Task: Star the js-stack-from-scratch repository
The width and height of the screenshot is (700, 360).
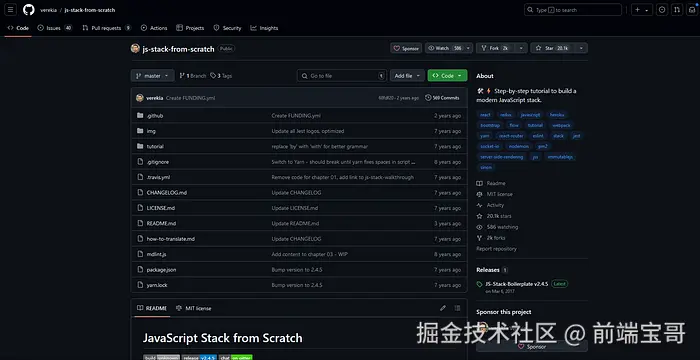Action: click(552, 48)
